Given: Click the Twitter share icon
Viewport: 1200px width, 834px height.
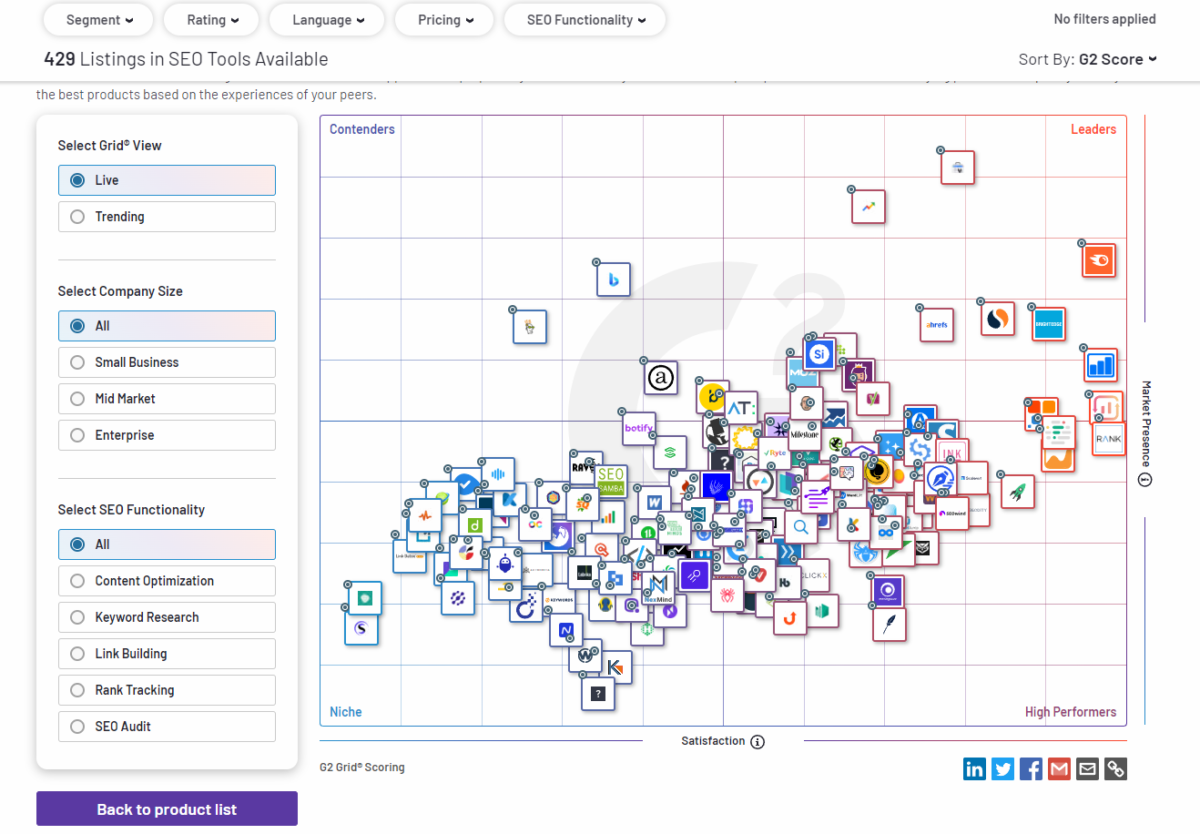Looking at the screenshot, I should 1002,768.
